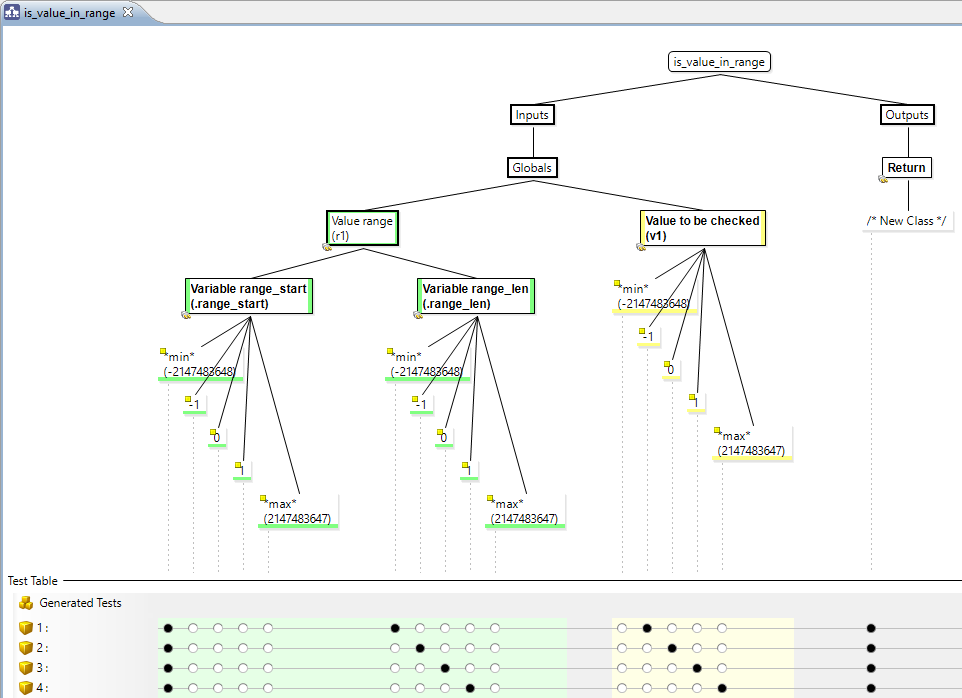The height and width of the screenshot is (698, 962).
Task: Click the /* New Class */ placeholder
Action: pyautogui.click(x=907, y=219)
